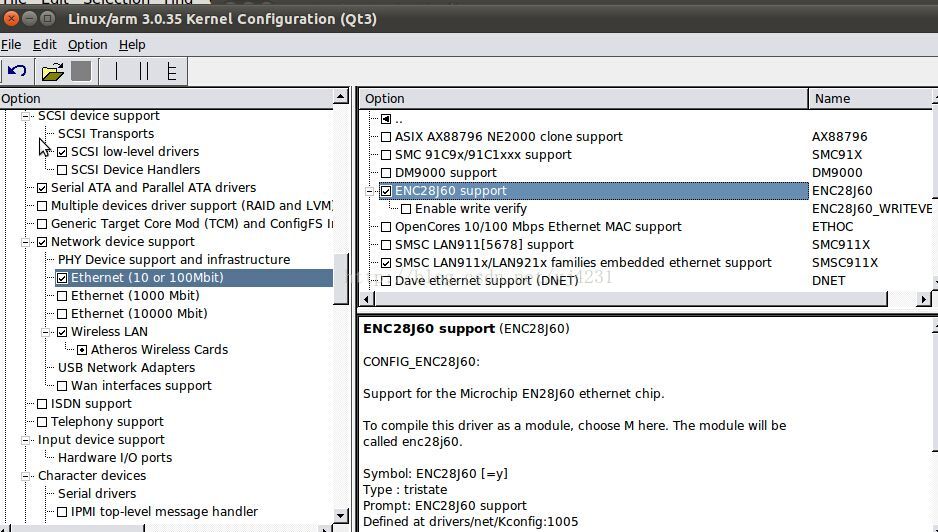Enable Wan interfaces support checkbox
938x532 pixels.
click(62, 386)
